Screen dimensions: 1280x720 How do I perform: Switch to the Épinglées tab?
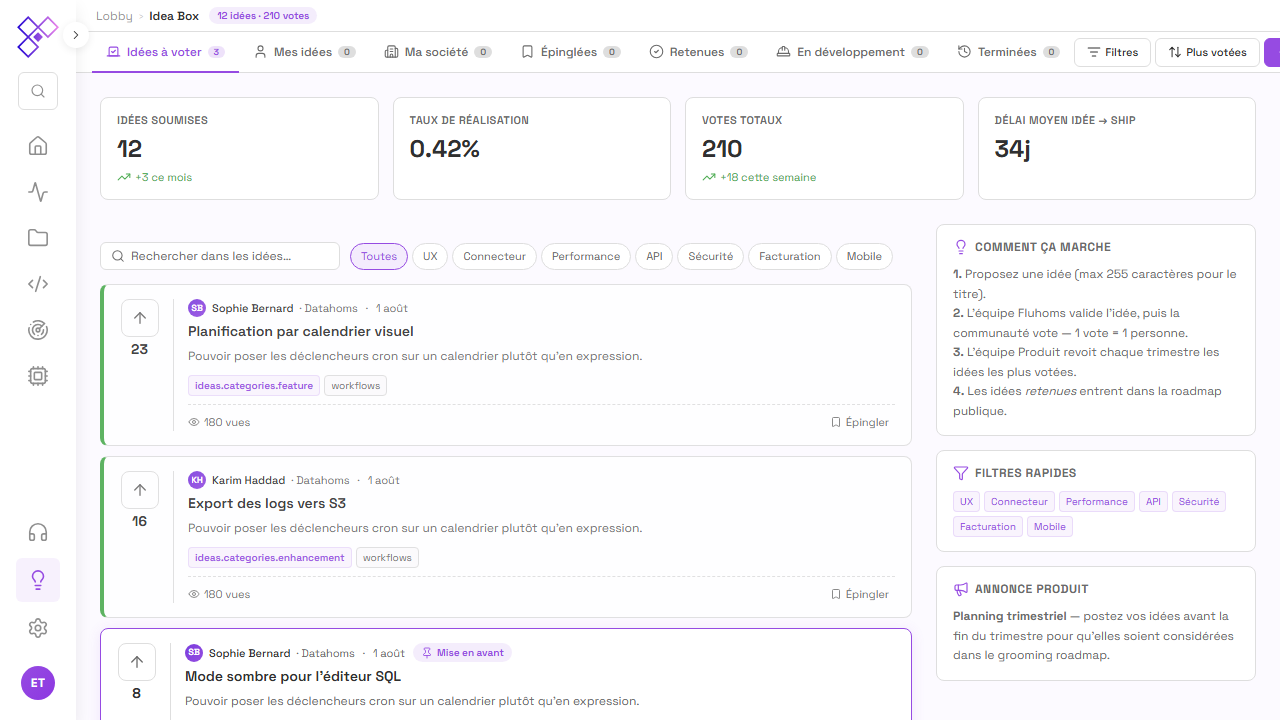pyautogui.click(x=571, y=52)
